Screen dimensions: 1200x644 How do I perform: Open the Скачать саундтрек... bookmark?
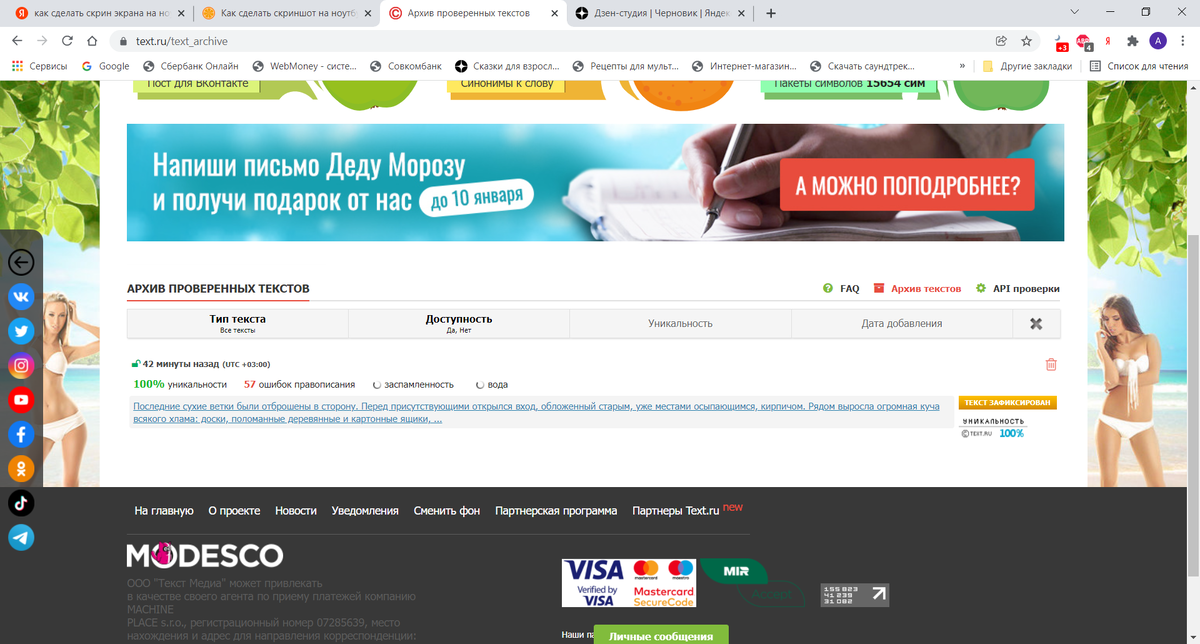pos(861,66)
